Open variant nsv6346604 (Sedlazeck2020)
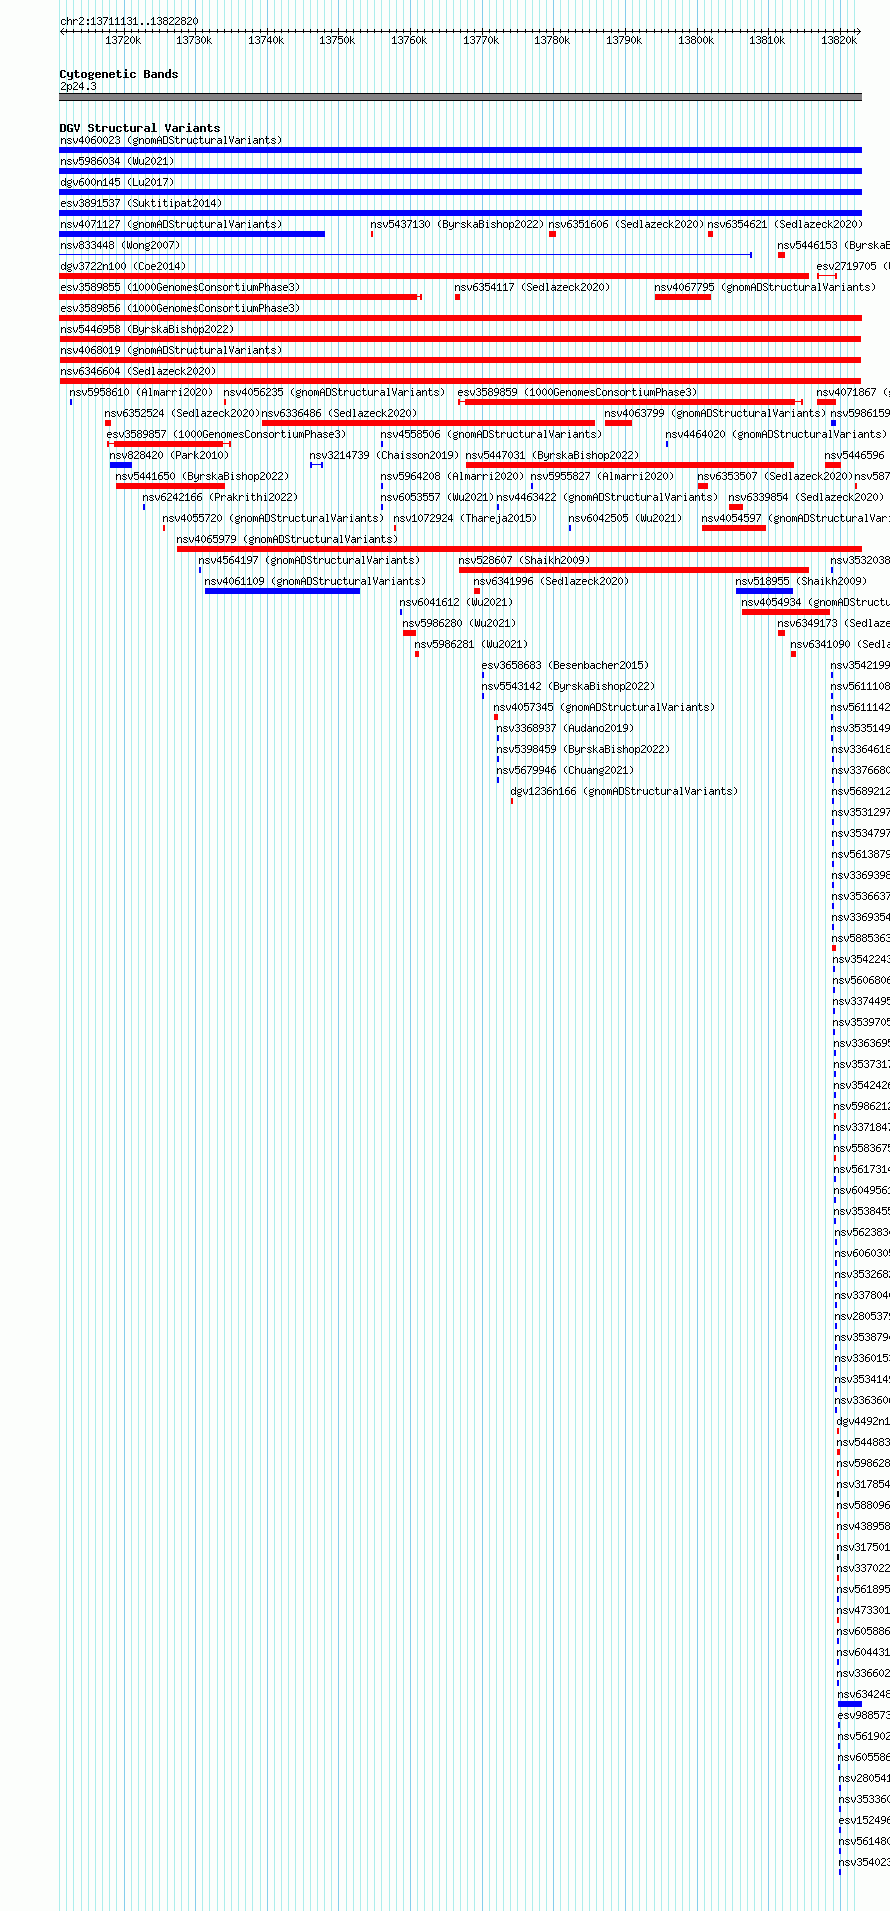This screenshot has height=1911, width=890. point(138,371)
